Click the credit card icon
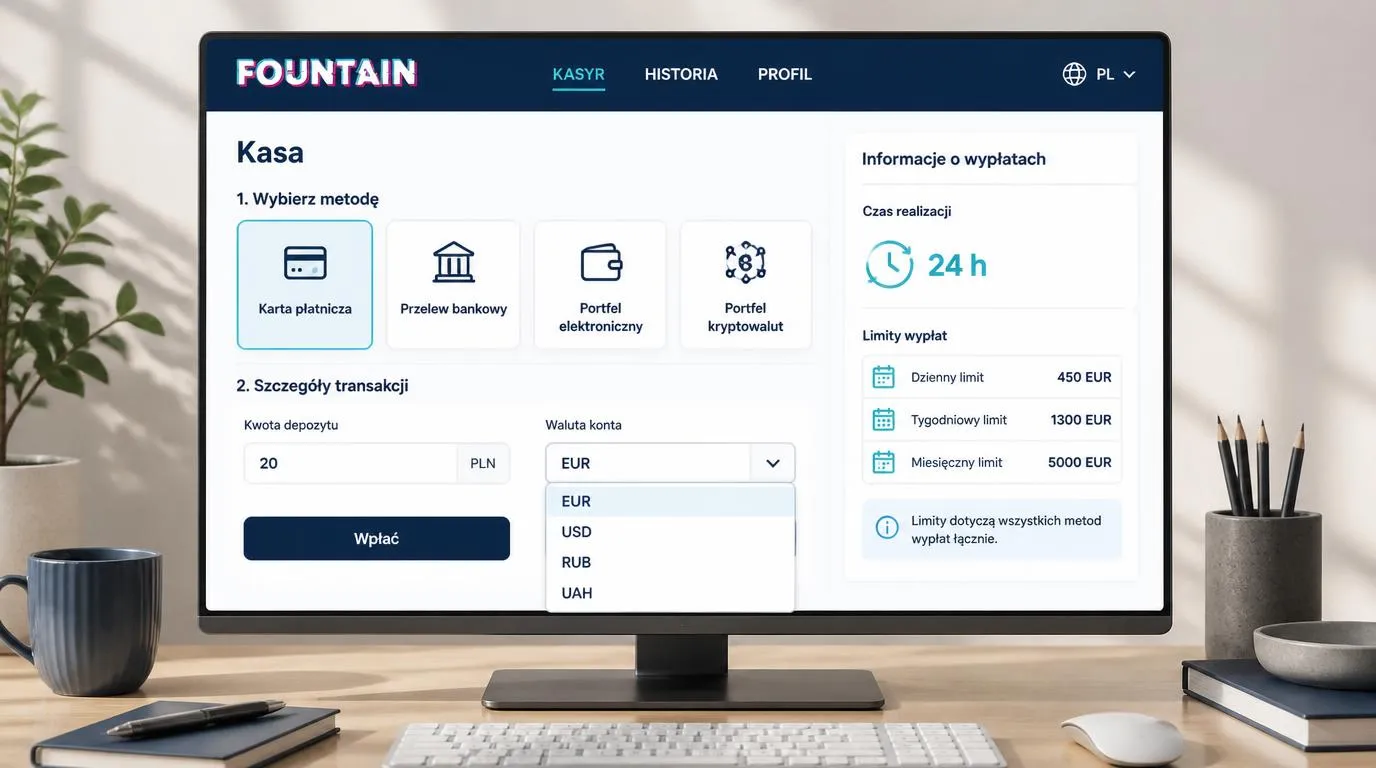Image resolution: width=1376 pixels, height=768 pixels. tap(305, 263)
